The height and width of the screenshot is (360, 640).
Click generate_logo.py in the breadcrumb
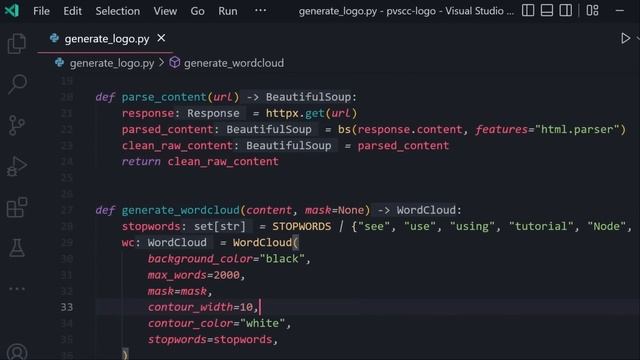click(x=112, y=63)
